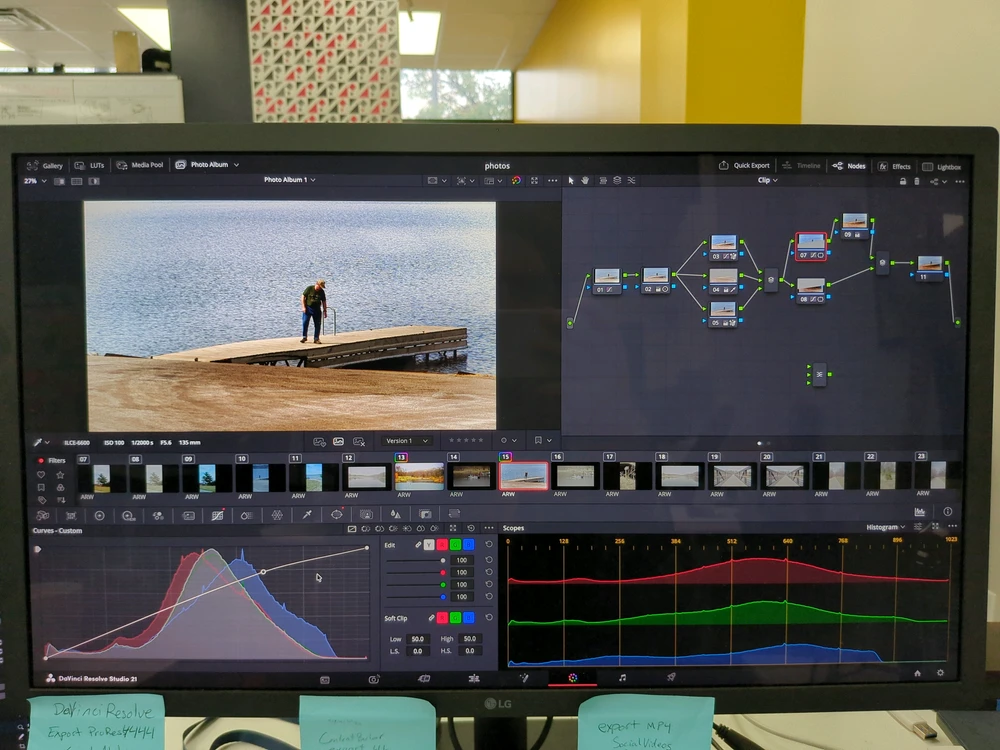1000x750 pixels.
Task: Click the Quick Export button
Action: pyautogui.click(x=744, y=165)
